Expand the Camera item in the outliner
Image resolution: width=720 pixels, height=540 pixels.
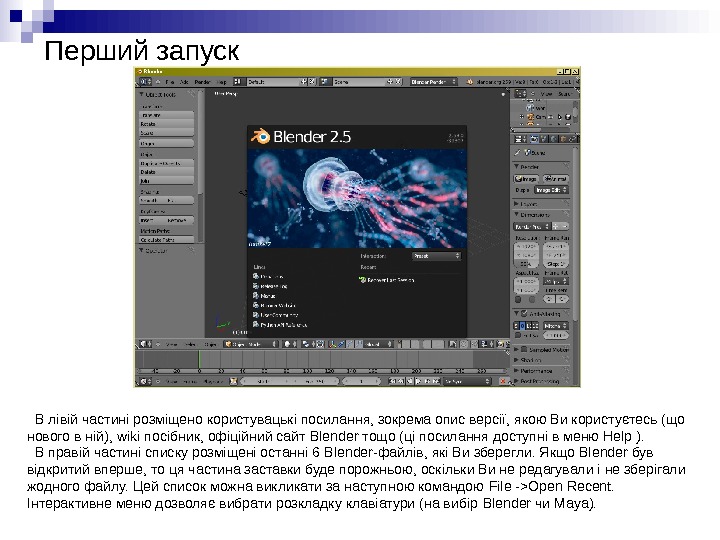pyautogui.click(x=522, y=117)
